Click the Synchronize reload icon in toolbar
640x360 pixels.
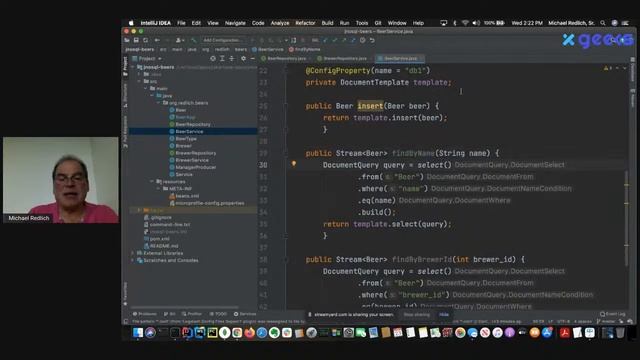[145, 40]
